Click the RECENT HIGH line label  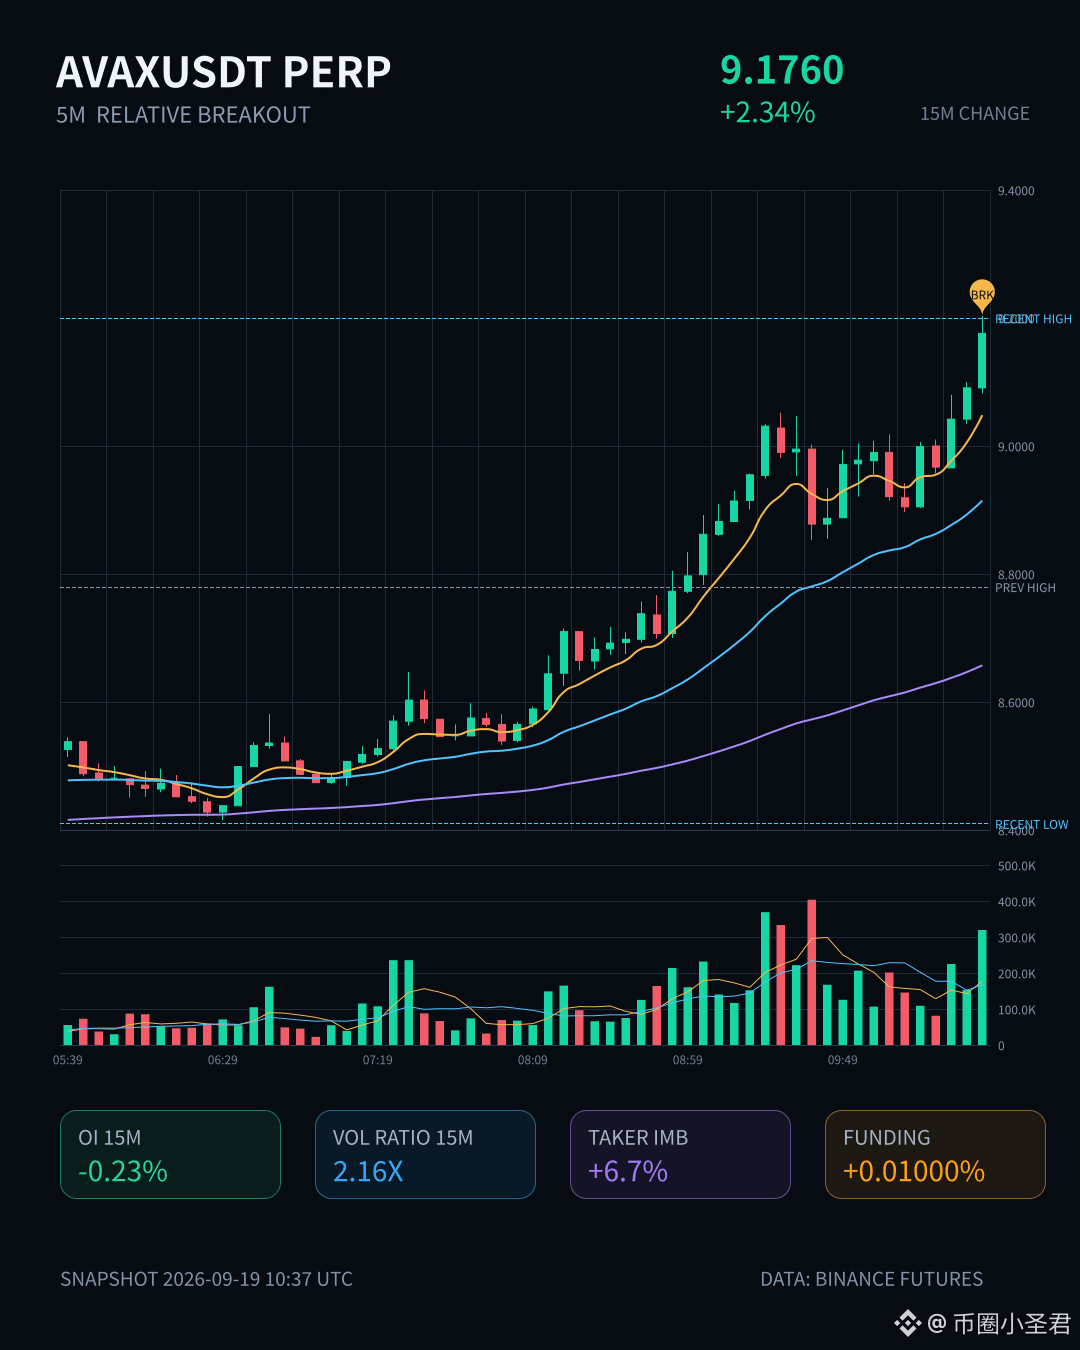pyautogui.click(x=1033, y=319)
